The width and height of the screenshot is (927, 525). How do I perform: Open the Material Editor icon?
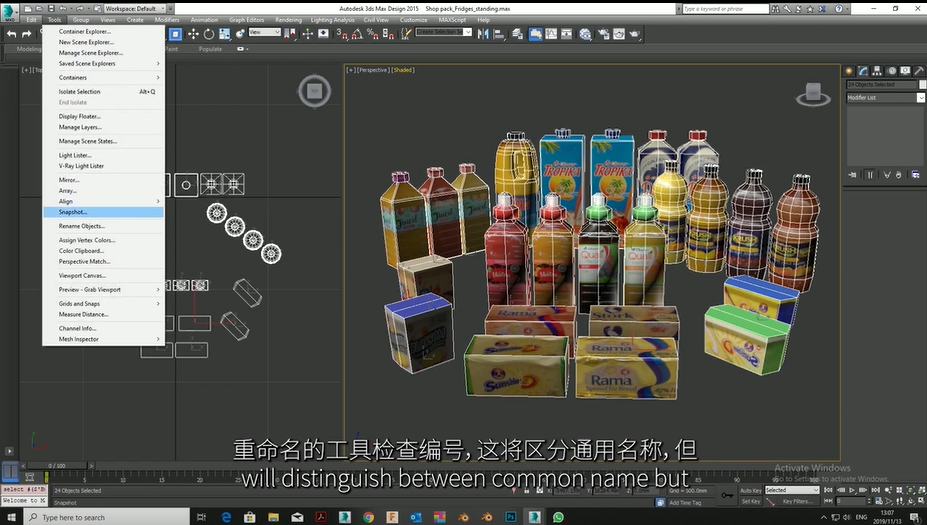(x=585, y=34)
